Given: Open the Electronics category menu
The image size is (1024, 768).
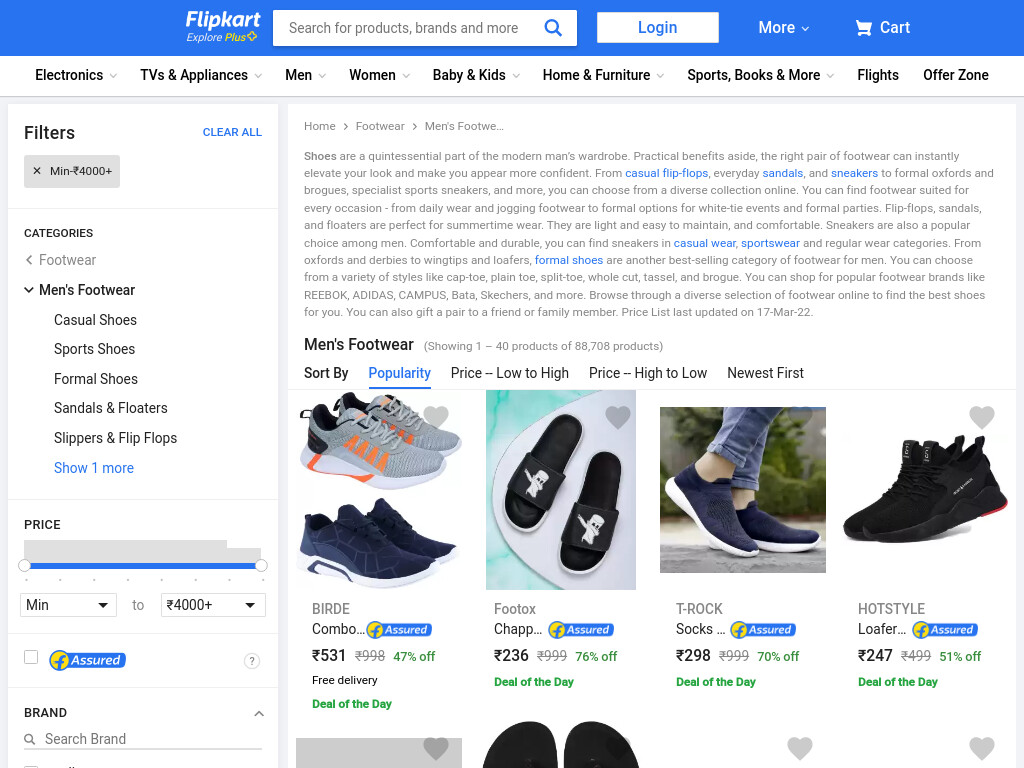Looking at the screenshot, I should [76, 75].
